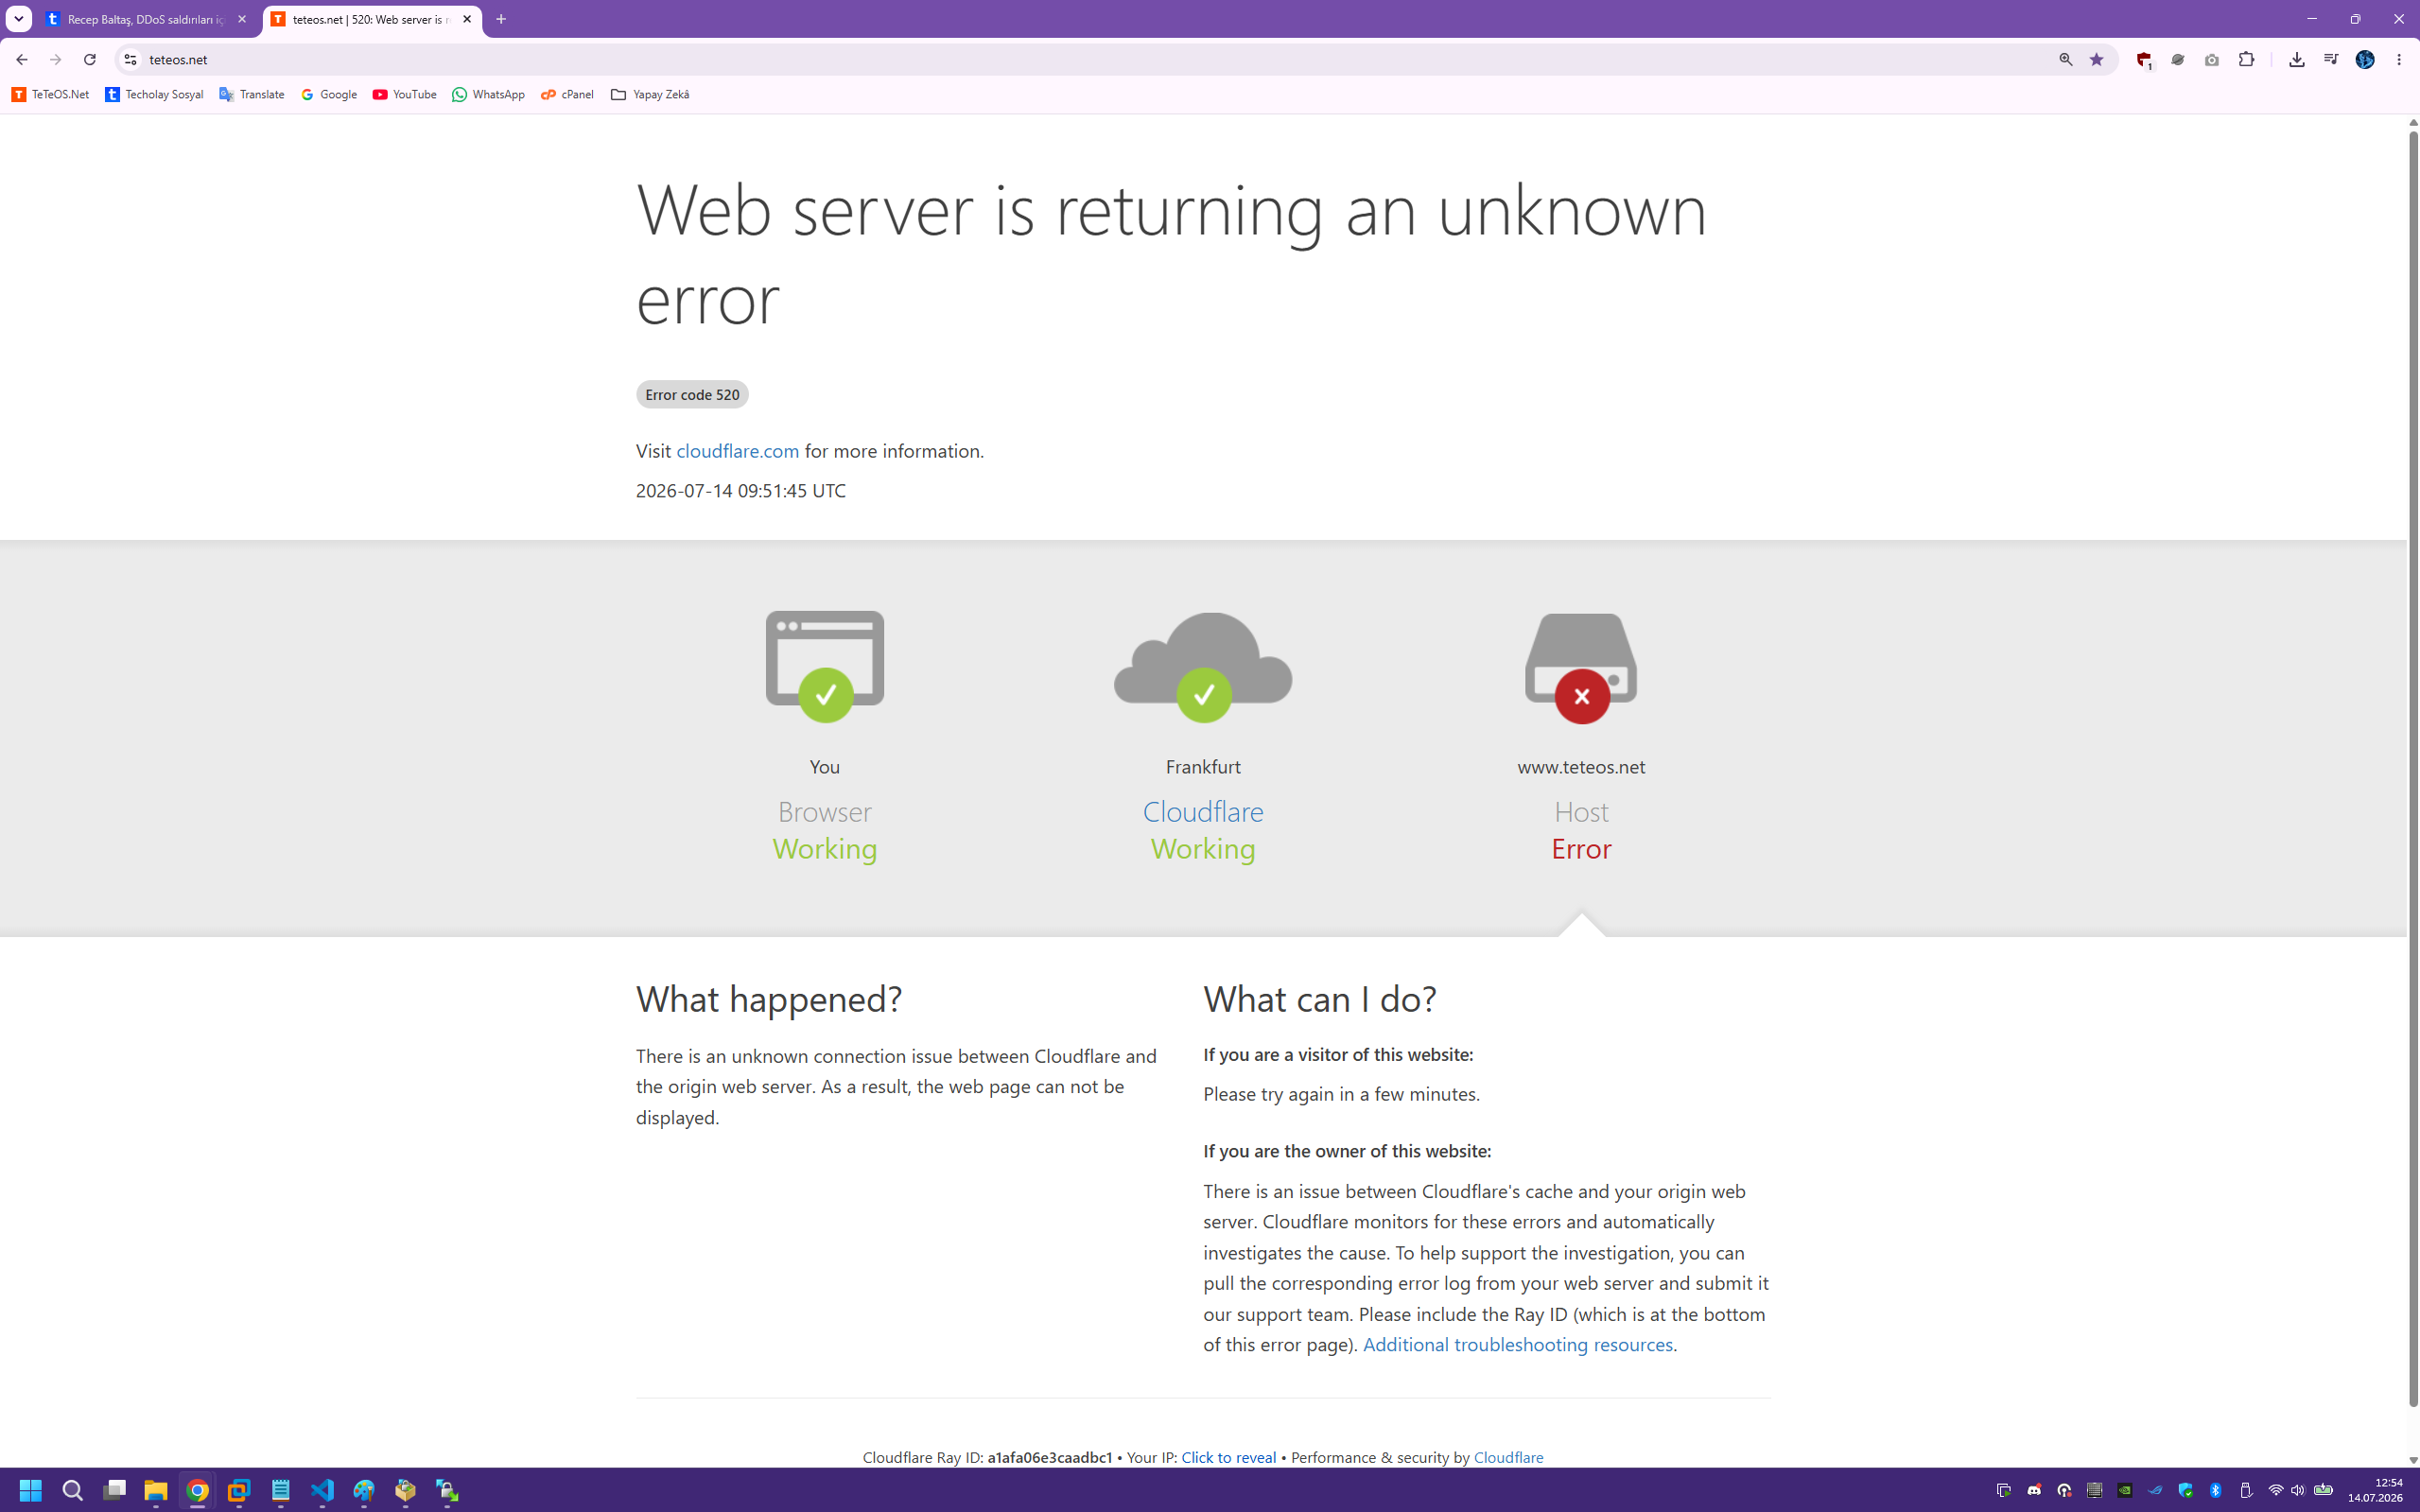Open the TeTeOS.Net bookmark
This screenshot has height=1512, width=2420.
tap(50, 94)
